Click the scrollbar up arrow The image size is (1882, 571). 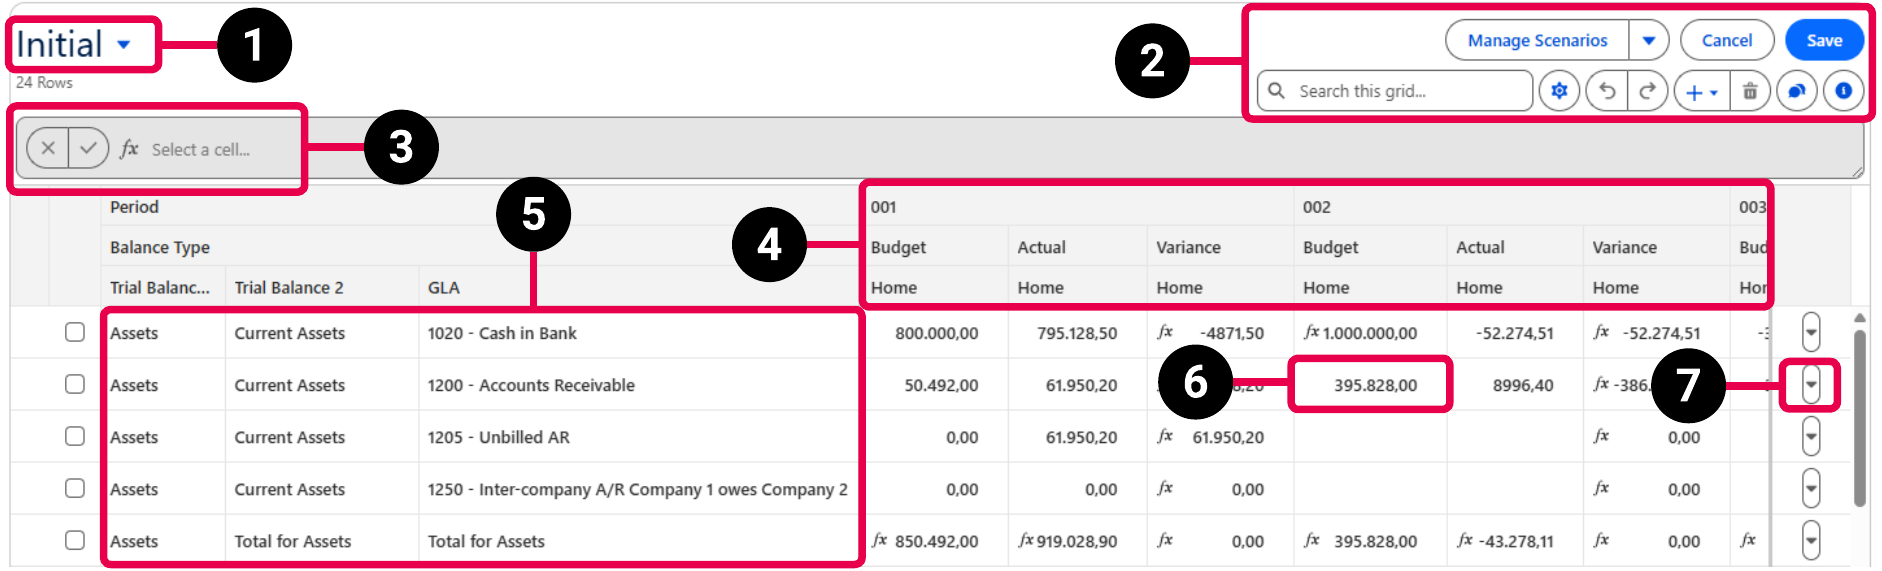tap(1860, 318)
